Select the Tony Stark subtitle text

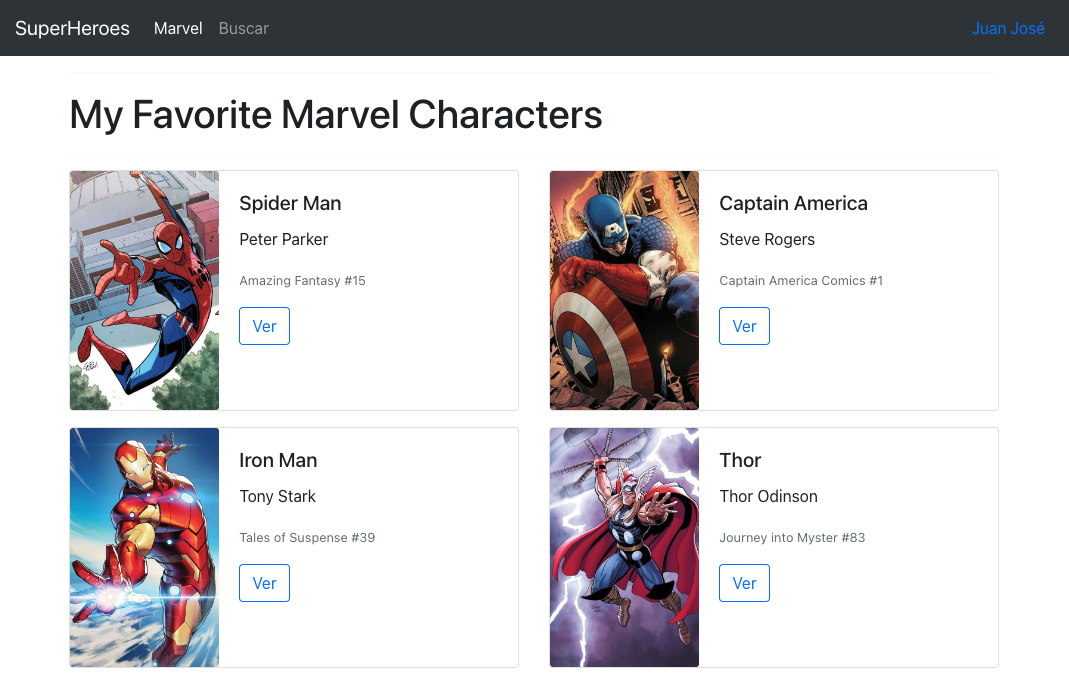277,496
